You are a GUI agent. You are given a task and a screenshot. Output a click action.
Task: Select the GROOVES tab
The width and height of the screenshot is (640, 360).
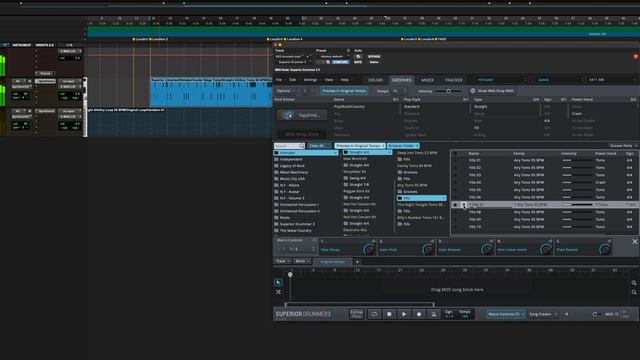click(402, 80)
